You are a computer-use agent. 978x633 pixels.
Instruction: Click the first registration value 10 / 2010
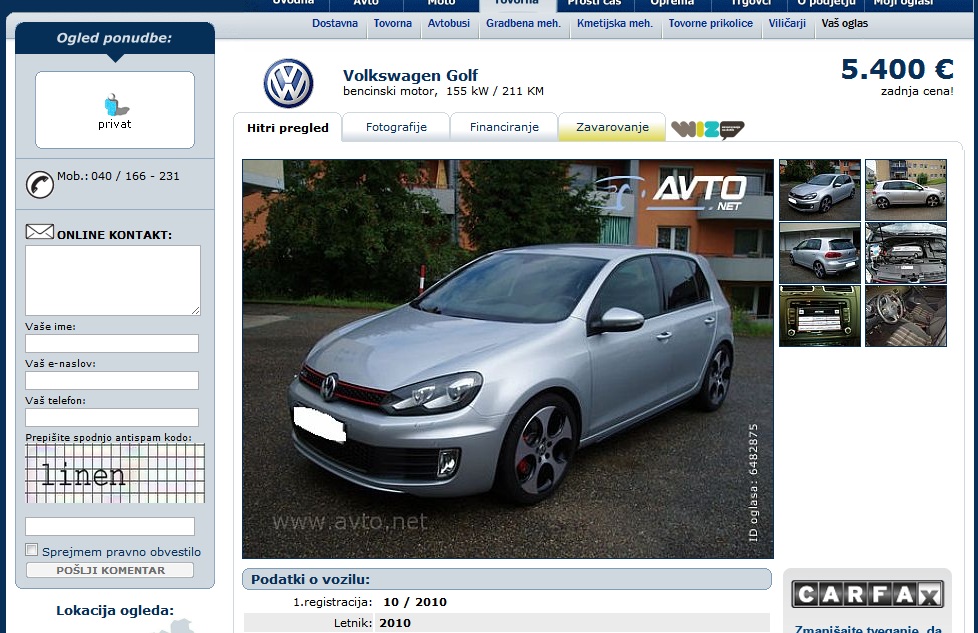click(415, 602)
